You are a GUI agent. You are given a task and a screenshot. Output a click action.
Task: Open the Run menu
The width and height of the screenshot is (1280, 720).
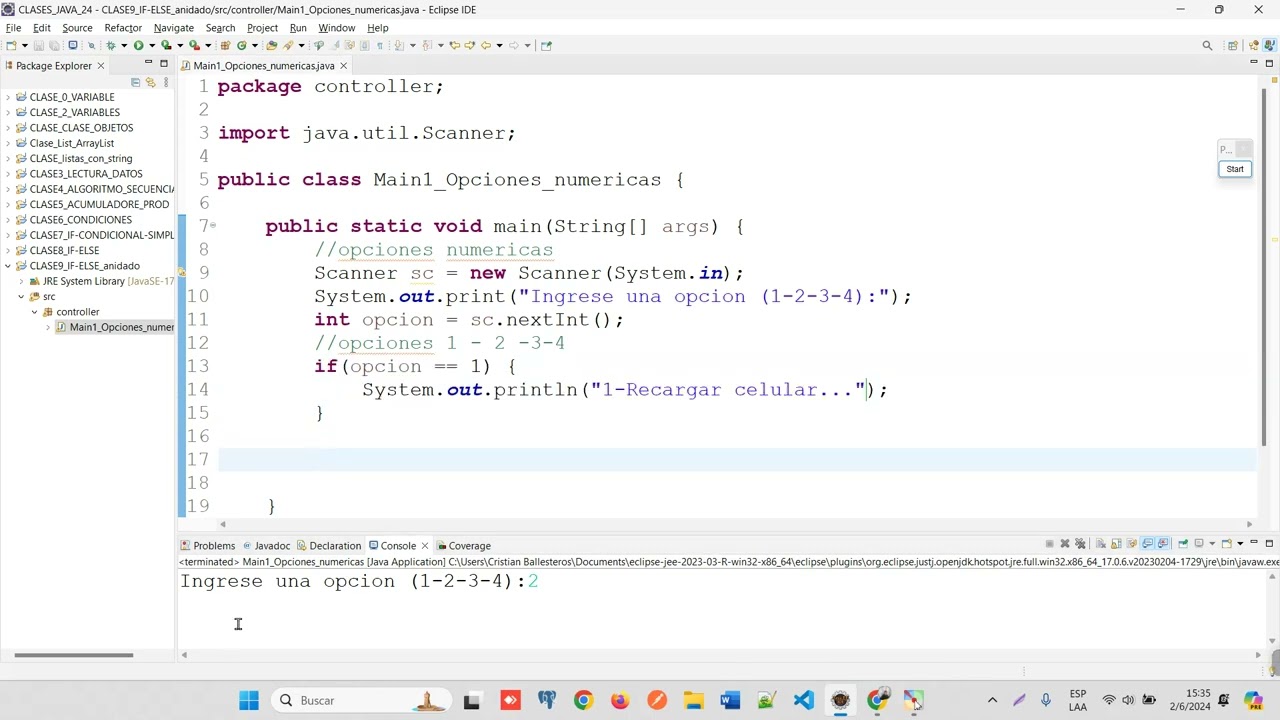pos(298,28)
